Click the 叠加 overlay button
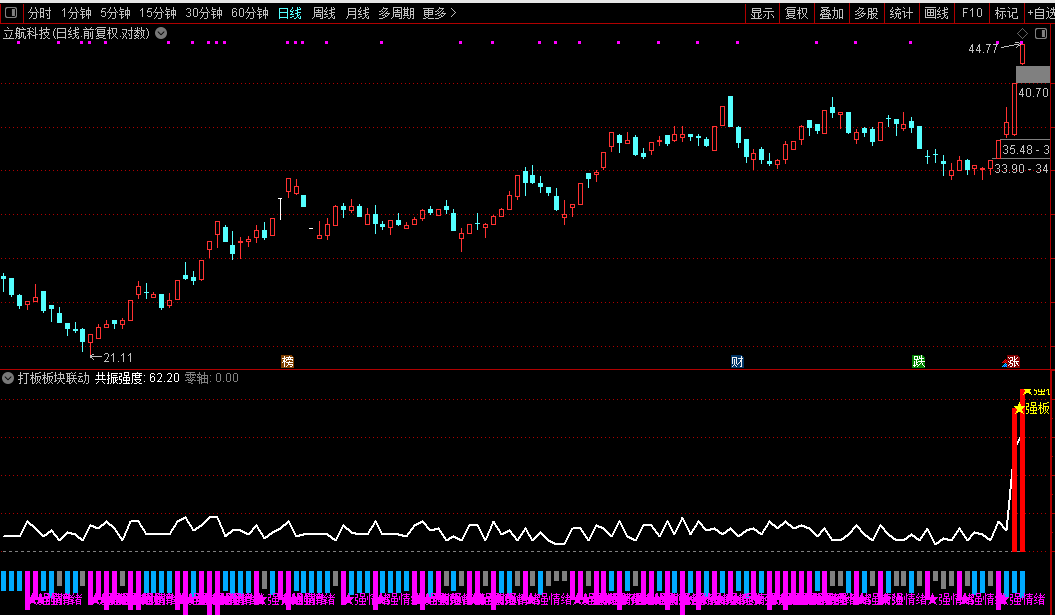 tap(831, 13)
